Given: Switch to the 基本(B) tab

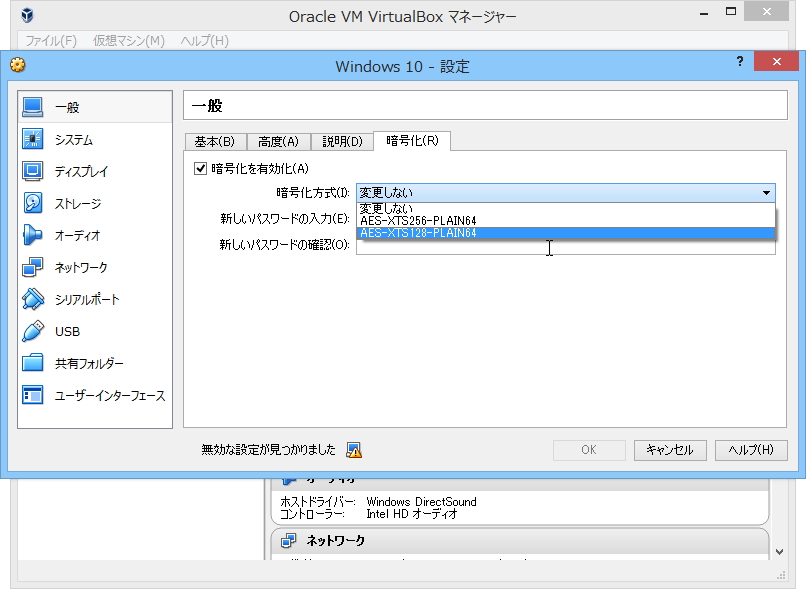Looking at the screenshot, I should click(x=215, y=141).
